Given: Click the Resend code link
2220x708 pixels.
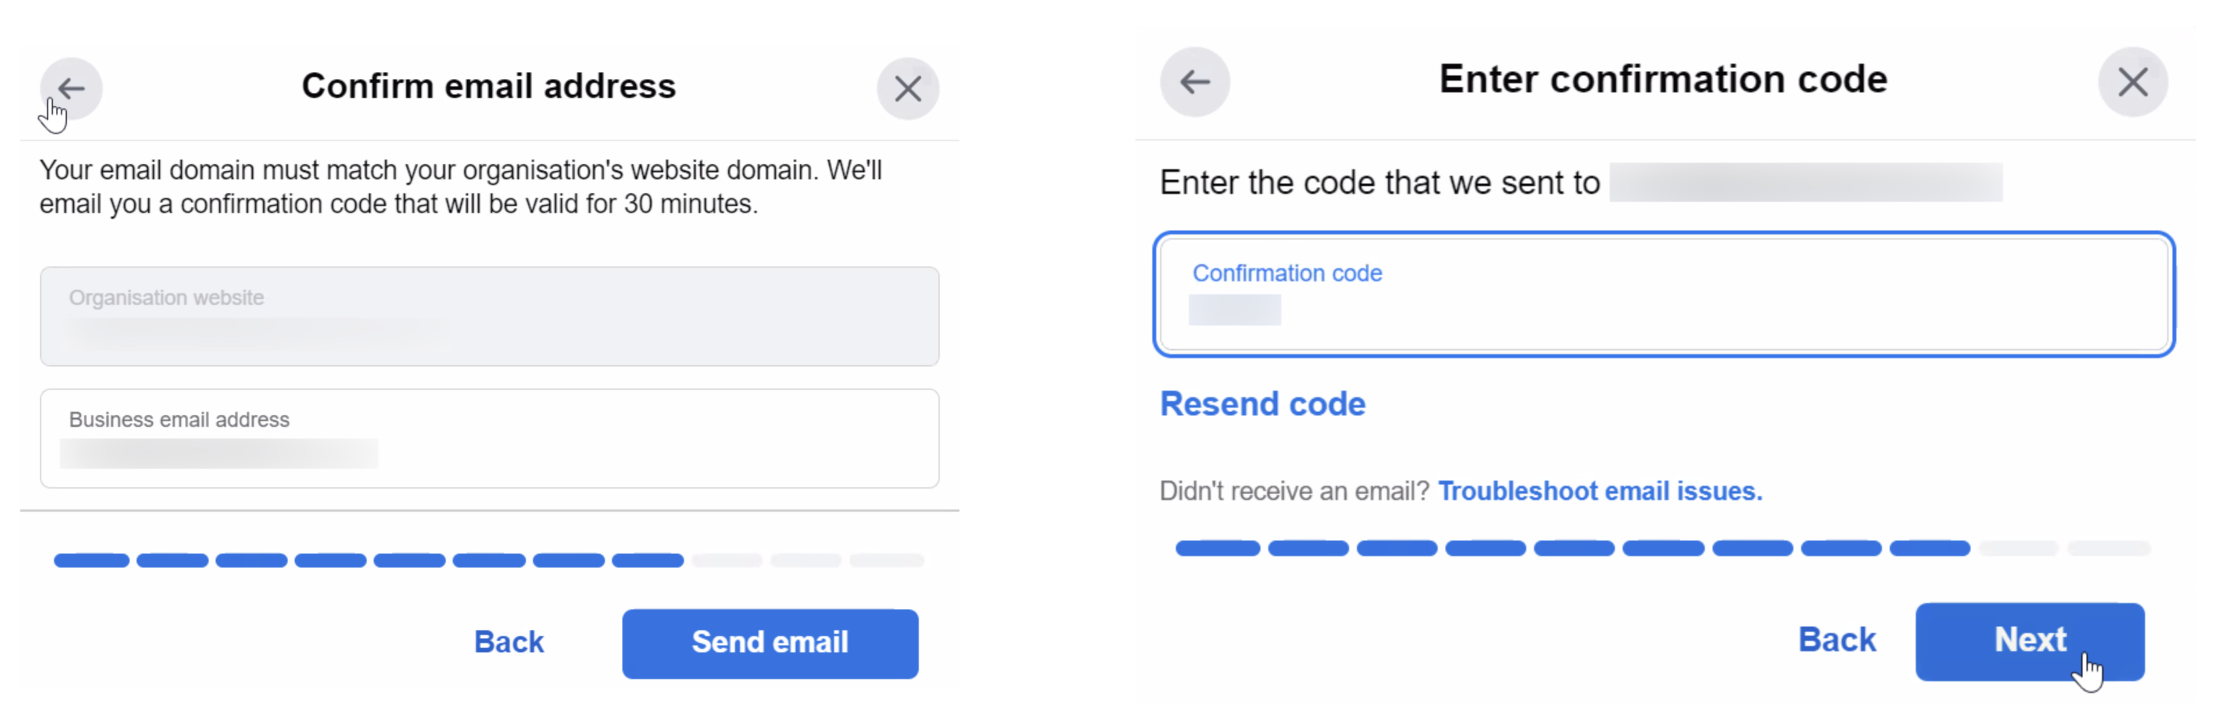Looking at the screenshot, I should point(1262,404).
